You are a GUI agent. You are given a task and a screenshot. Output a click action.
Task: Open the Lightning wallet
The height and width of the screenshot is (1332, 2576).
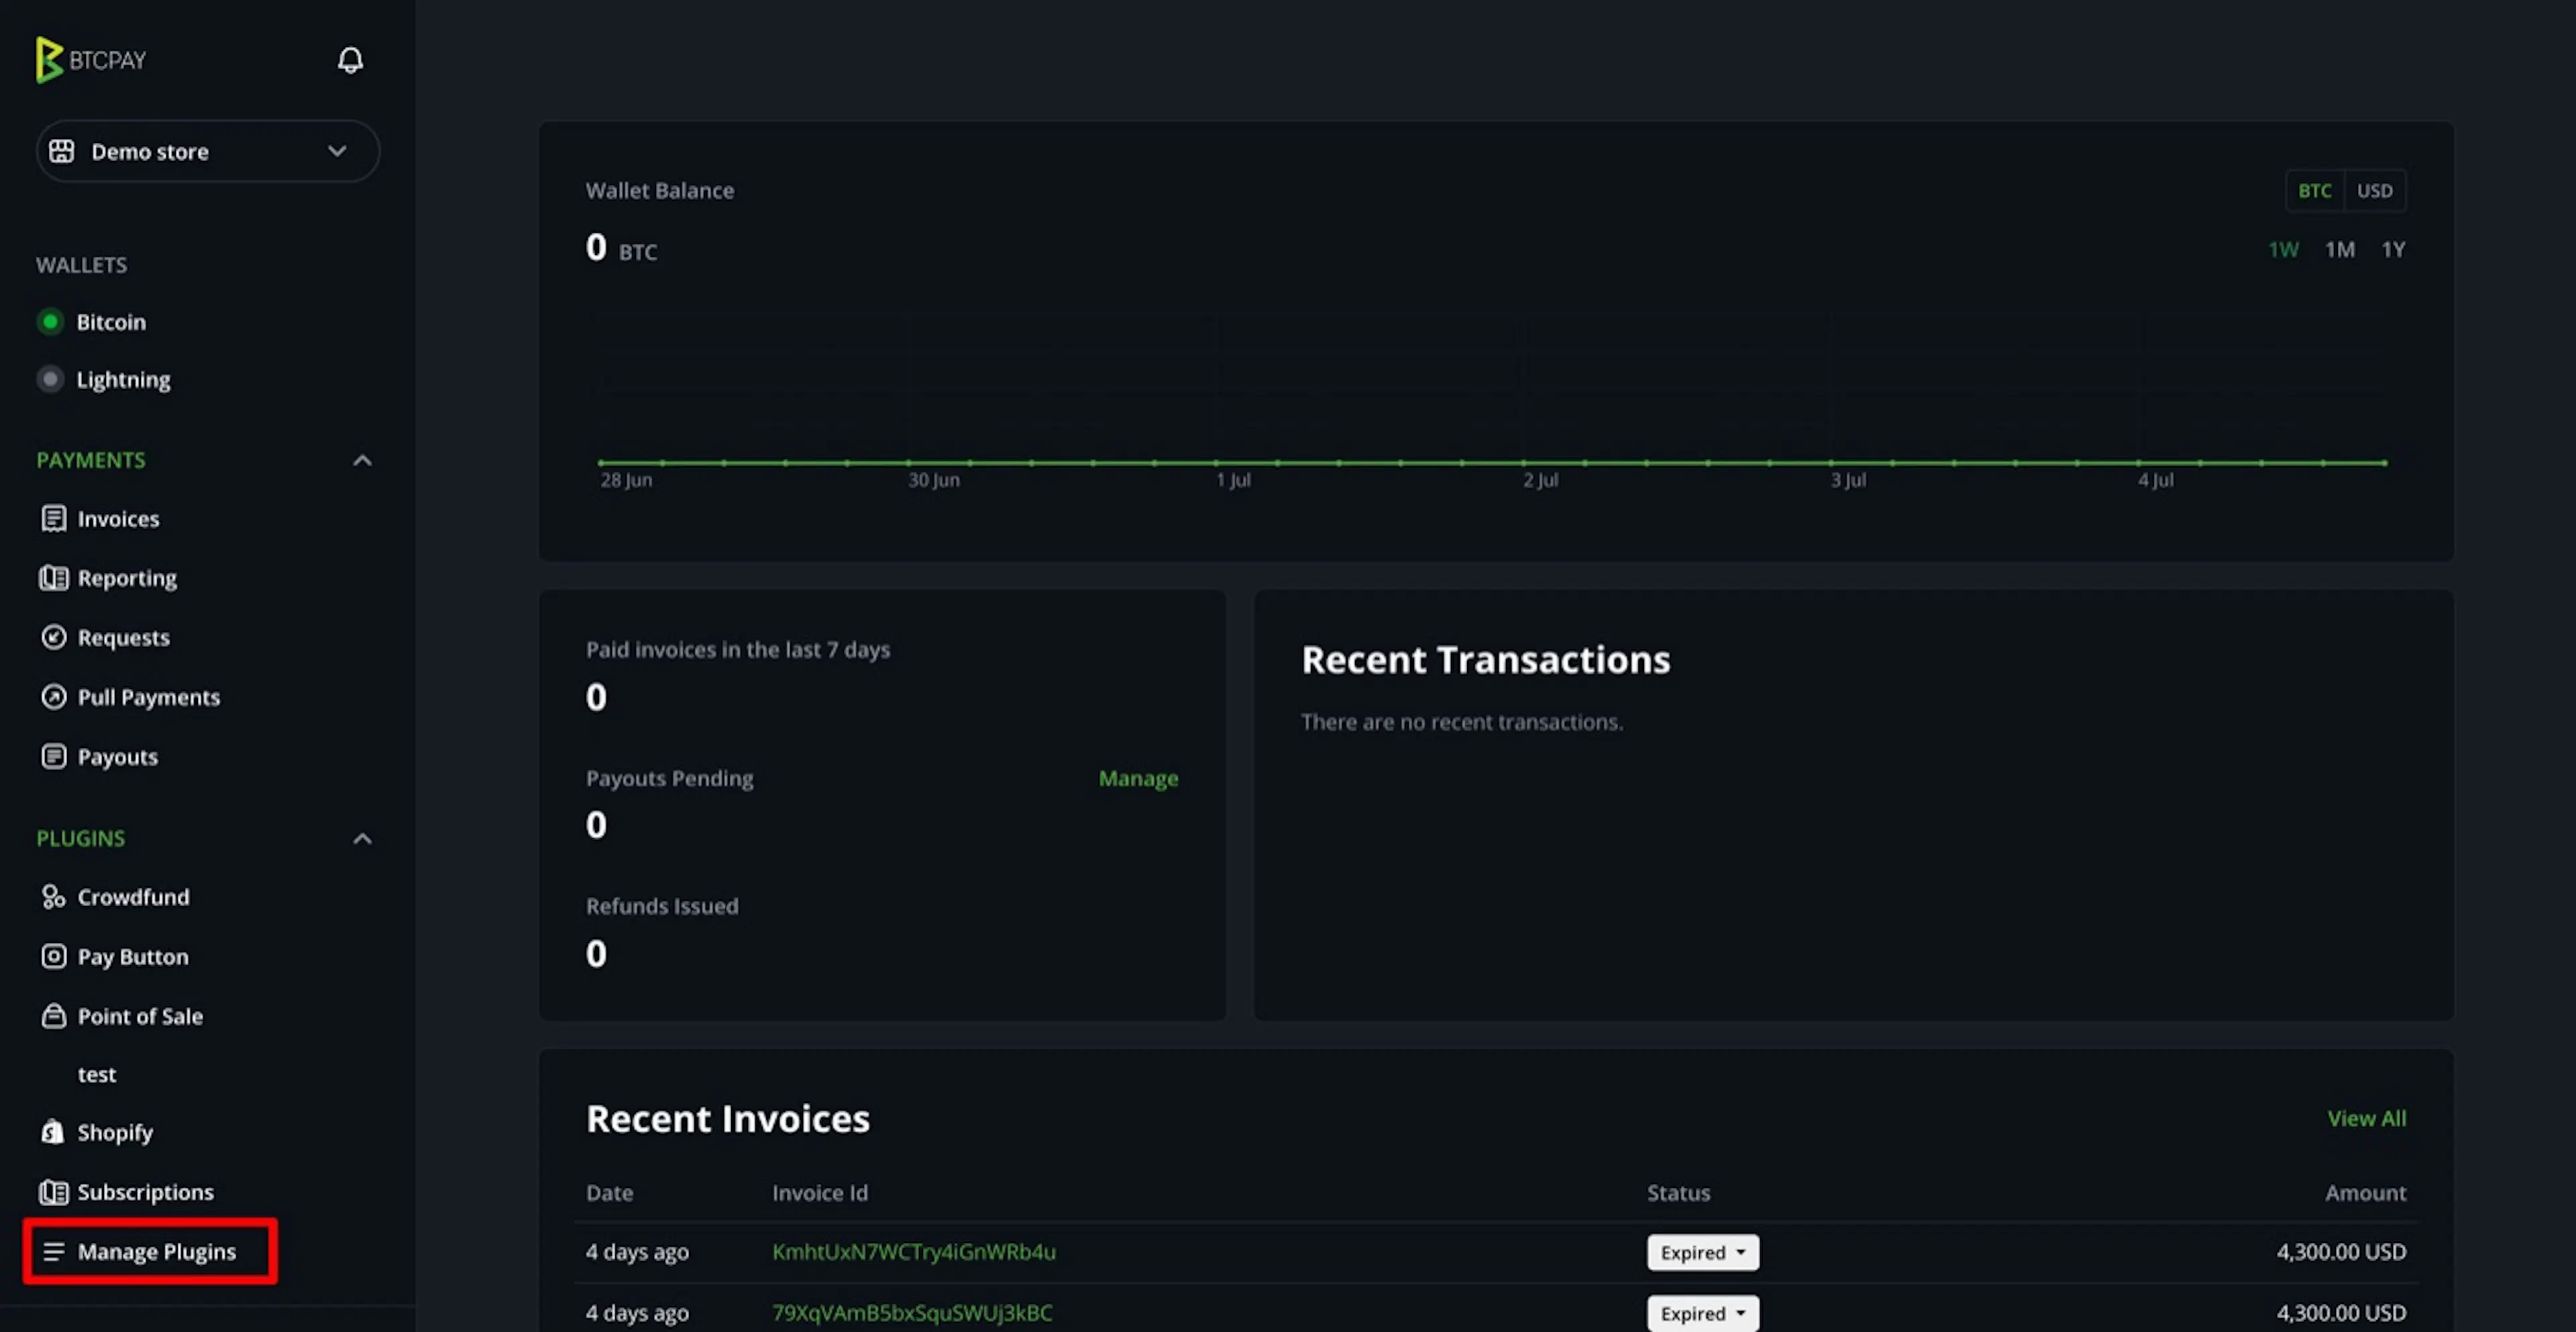coord(123,380)
